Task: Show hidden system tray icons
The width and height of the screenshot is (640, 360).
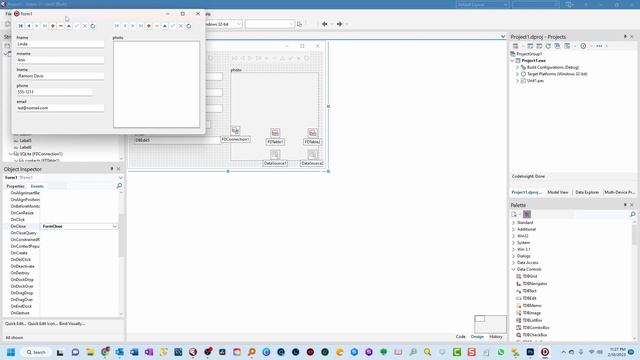Action: pos(563,352)
